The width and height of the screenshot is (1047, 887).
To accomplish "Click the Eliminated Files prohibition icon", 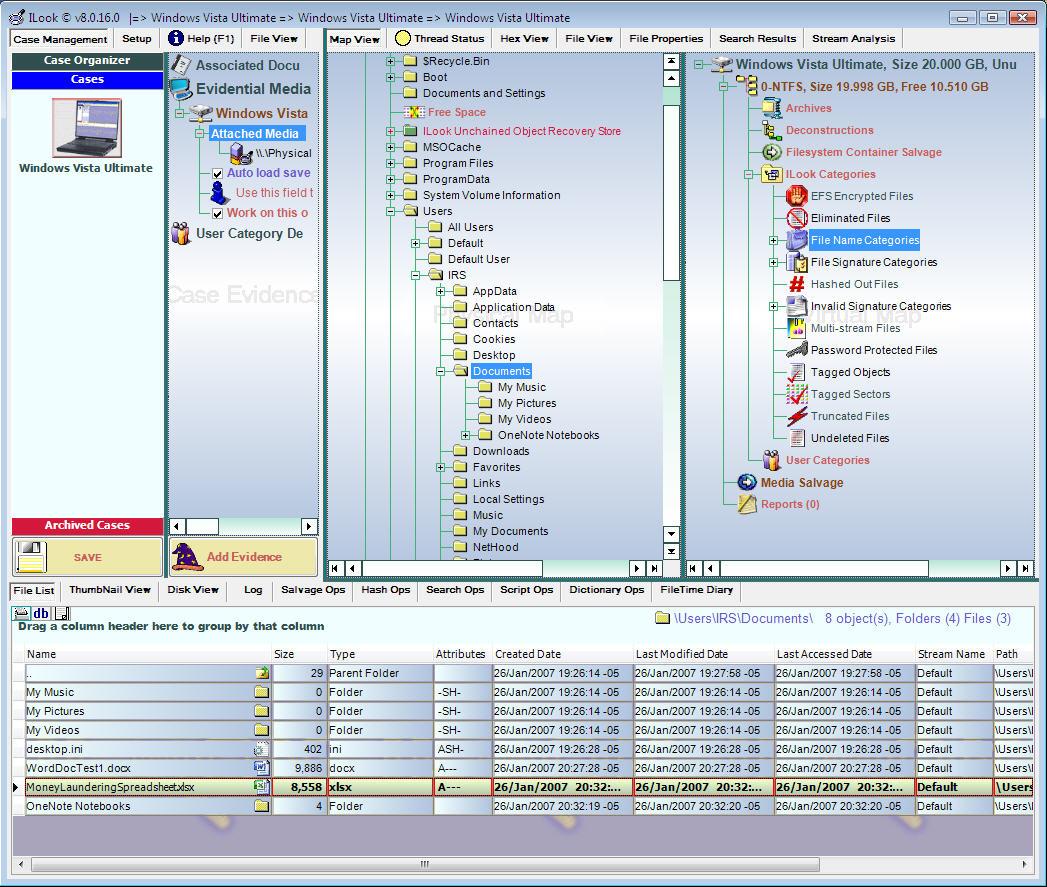I will coord(797,218).
